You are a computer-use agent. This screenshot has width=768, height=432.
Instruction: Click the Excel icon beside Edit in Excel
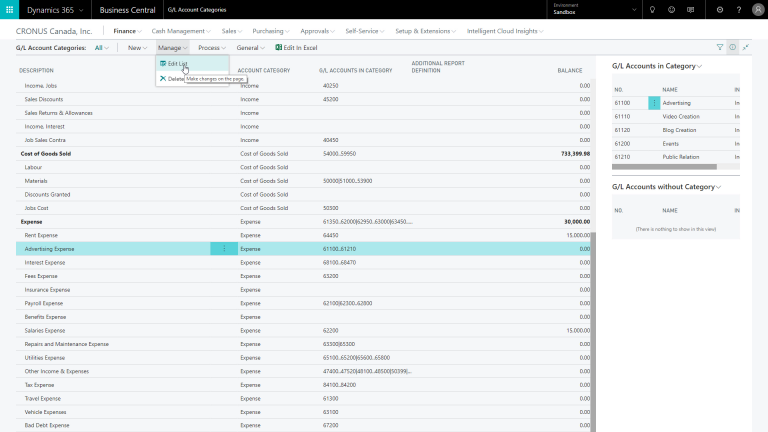coord(278,48)
